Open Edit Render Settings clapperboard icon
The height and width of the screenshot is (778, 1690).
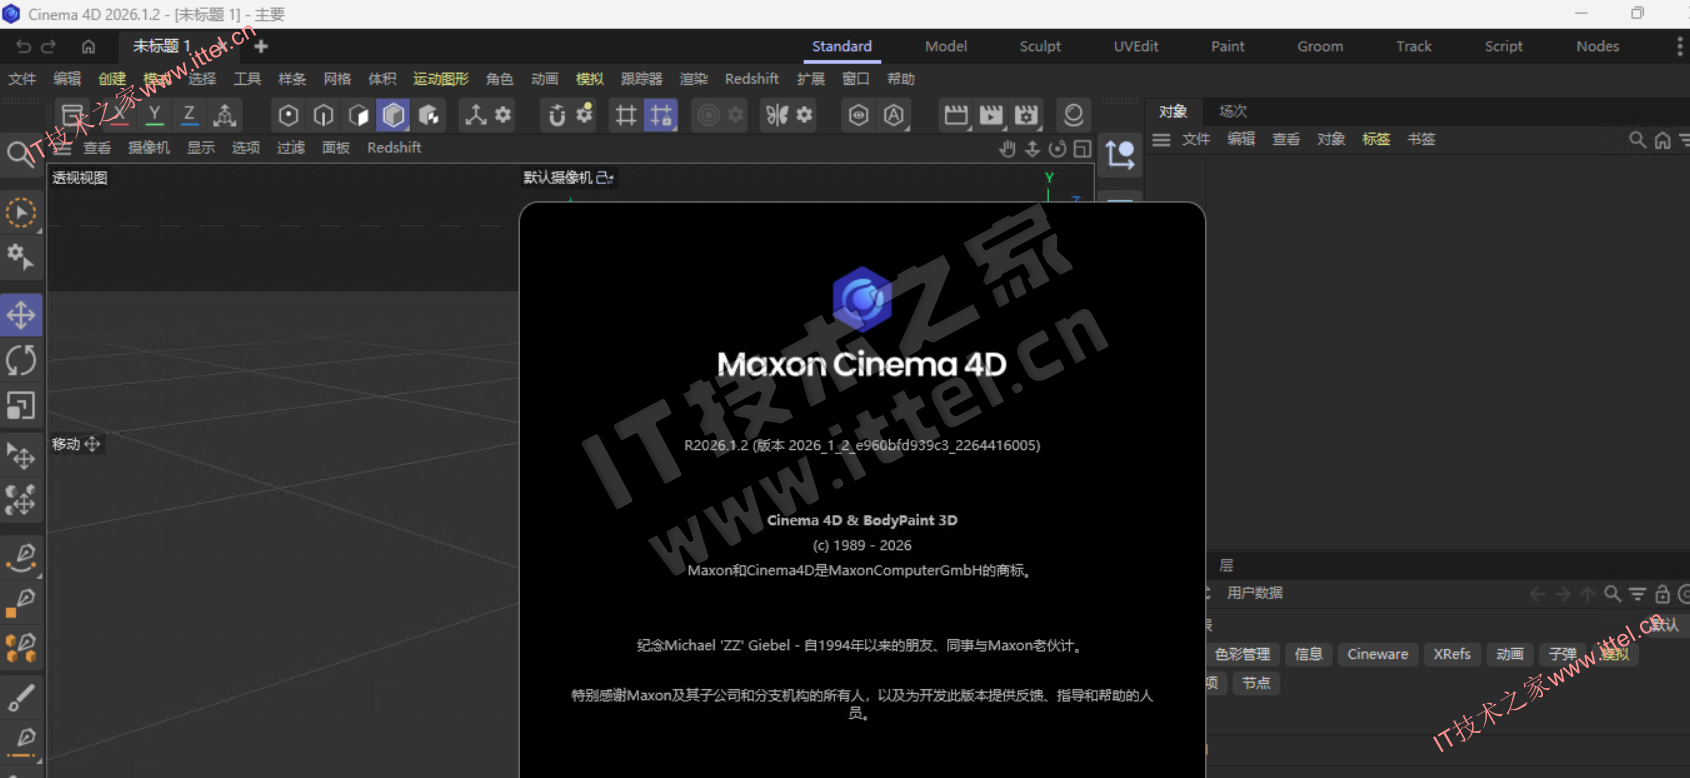point(1027,116)
